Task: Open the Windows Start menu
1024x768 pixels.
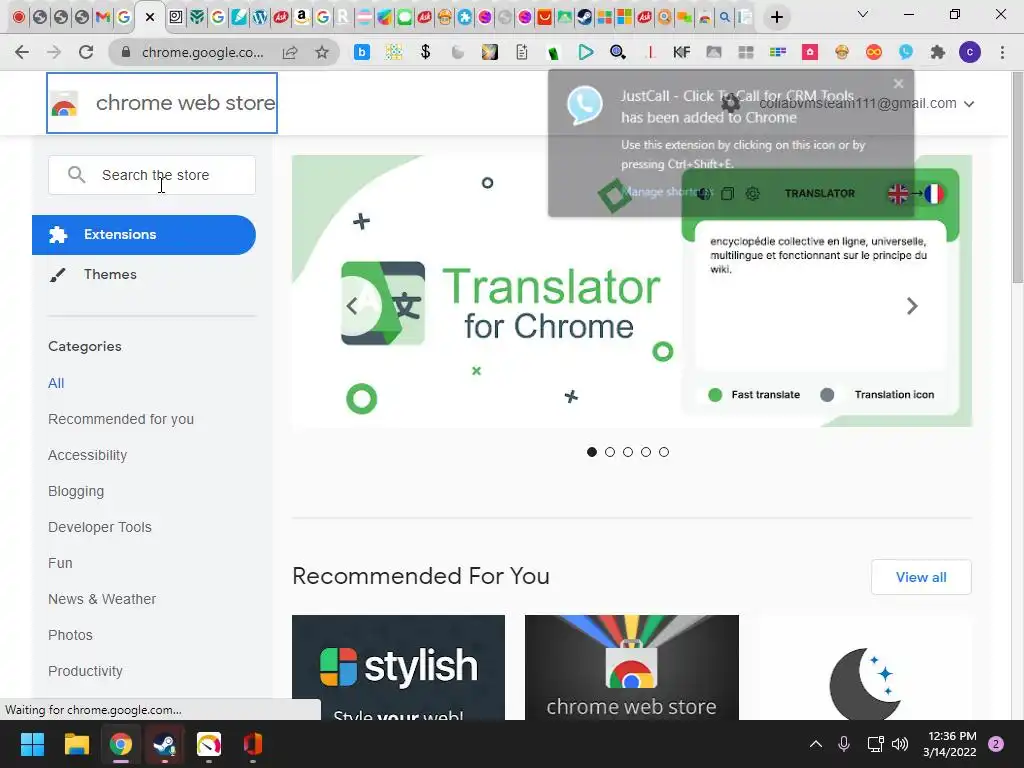Action: [x=32, y=744]
